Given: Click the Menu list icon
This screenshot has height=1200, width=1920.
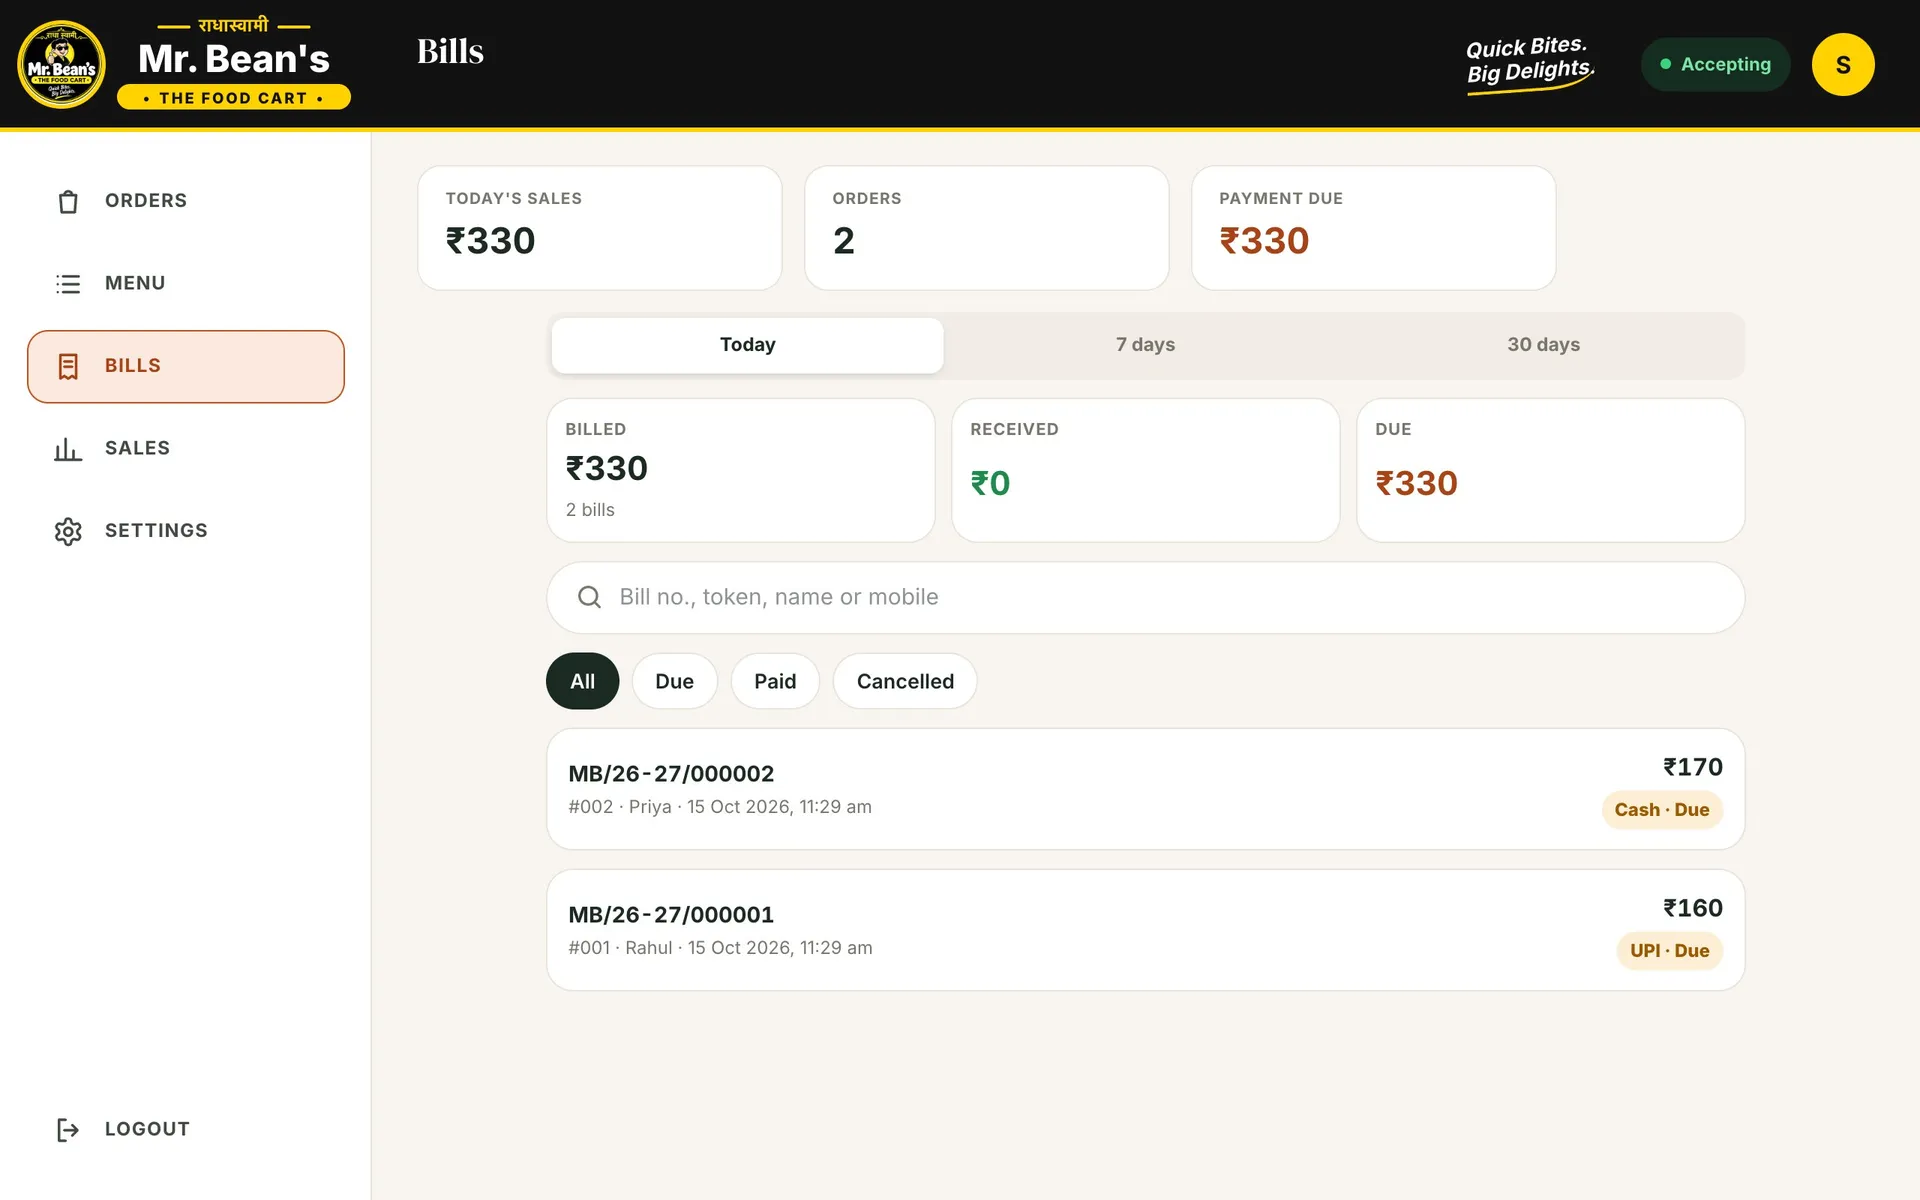Looking at the screenshot, I should pyautogui.click(x=68, y=284).
